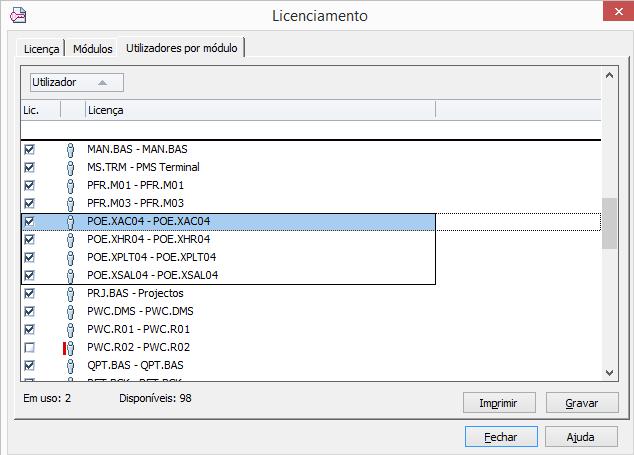Toggle the PWC.DMS licence checkbox
The image size is (634, 455).
point(29,311)
